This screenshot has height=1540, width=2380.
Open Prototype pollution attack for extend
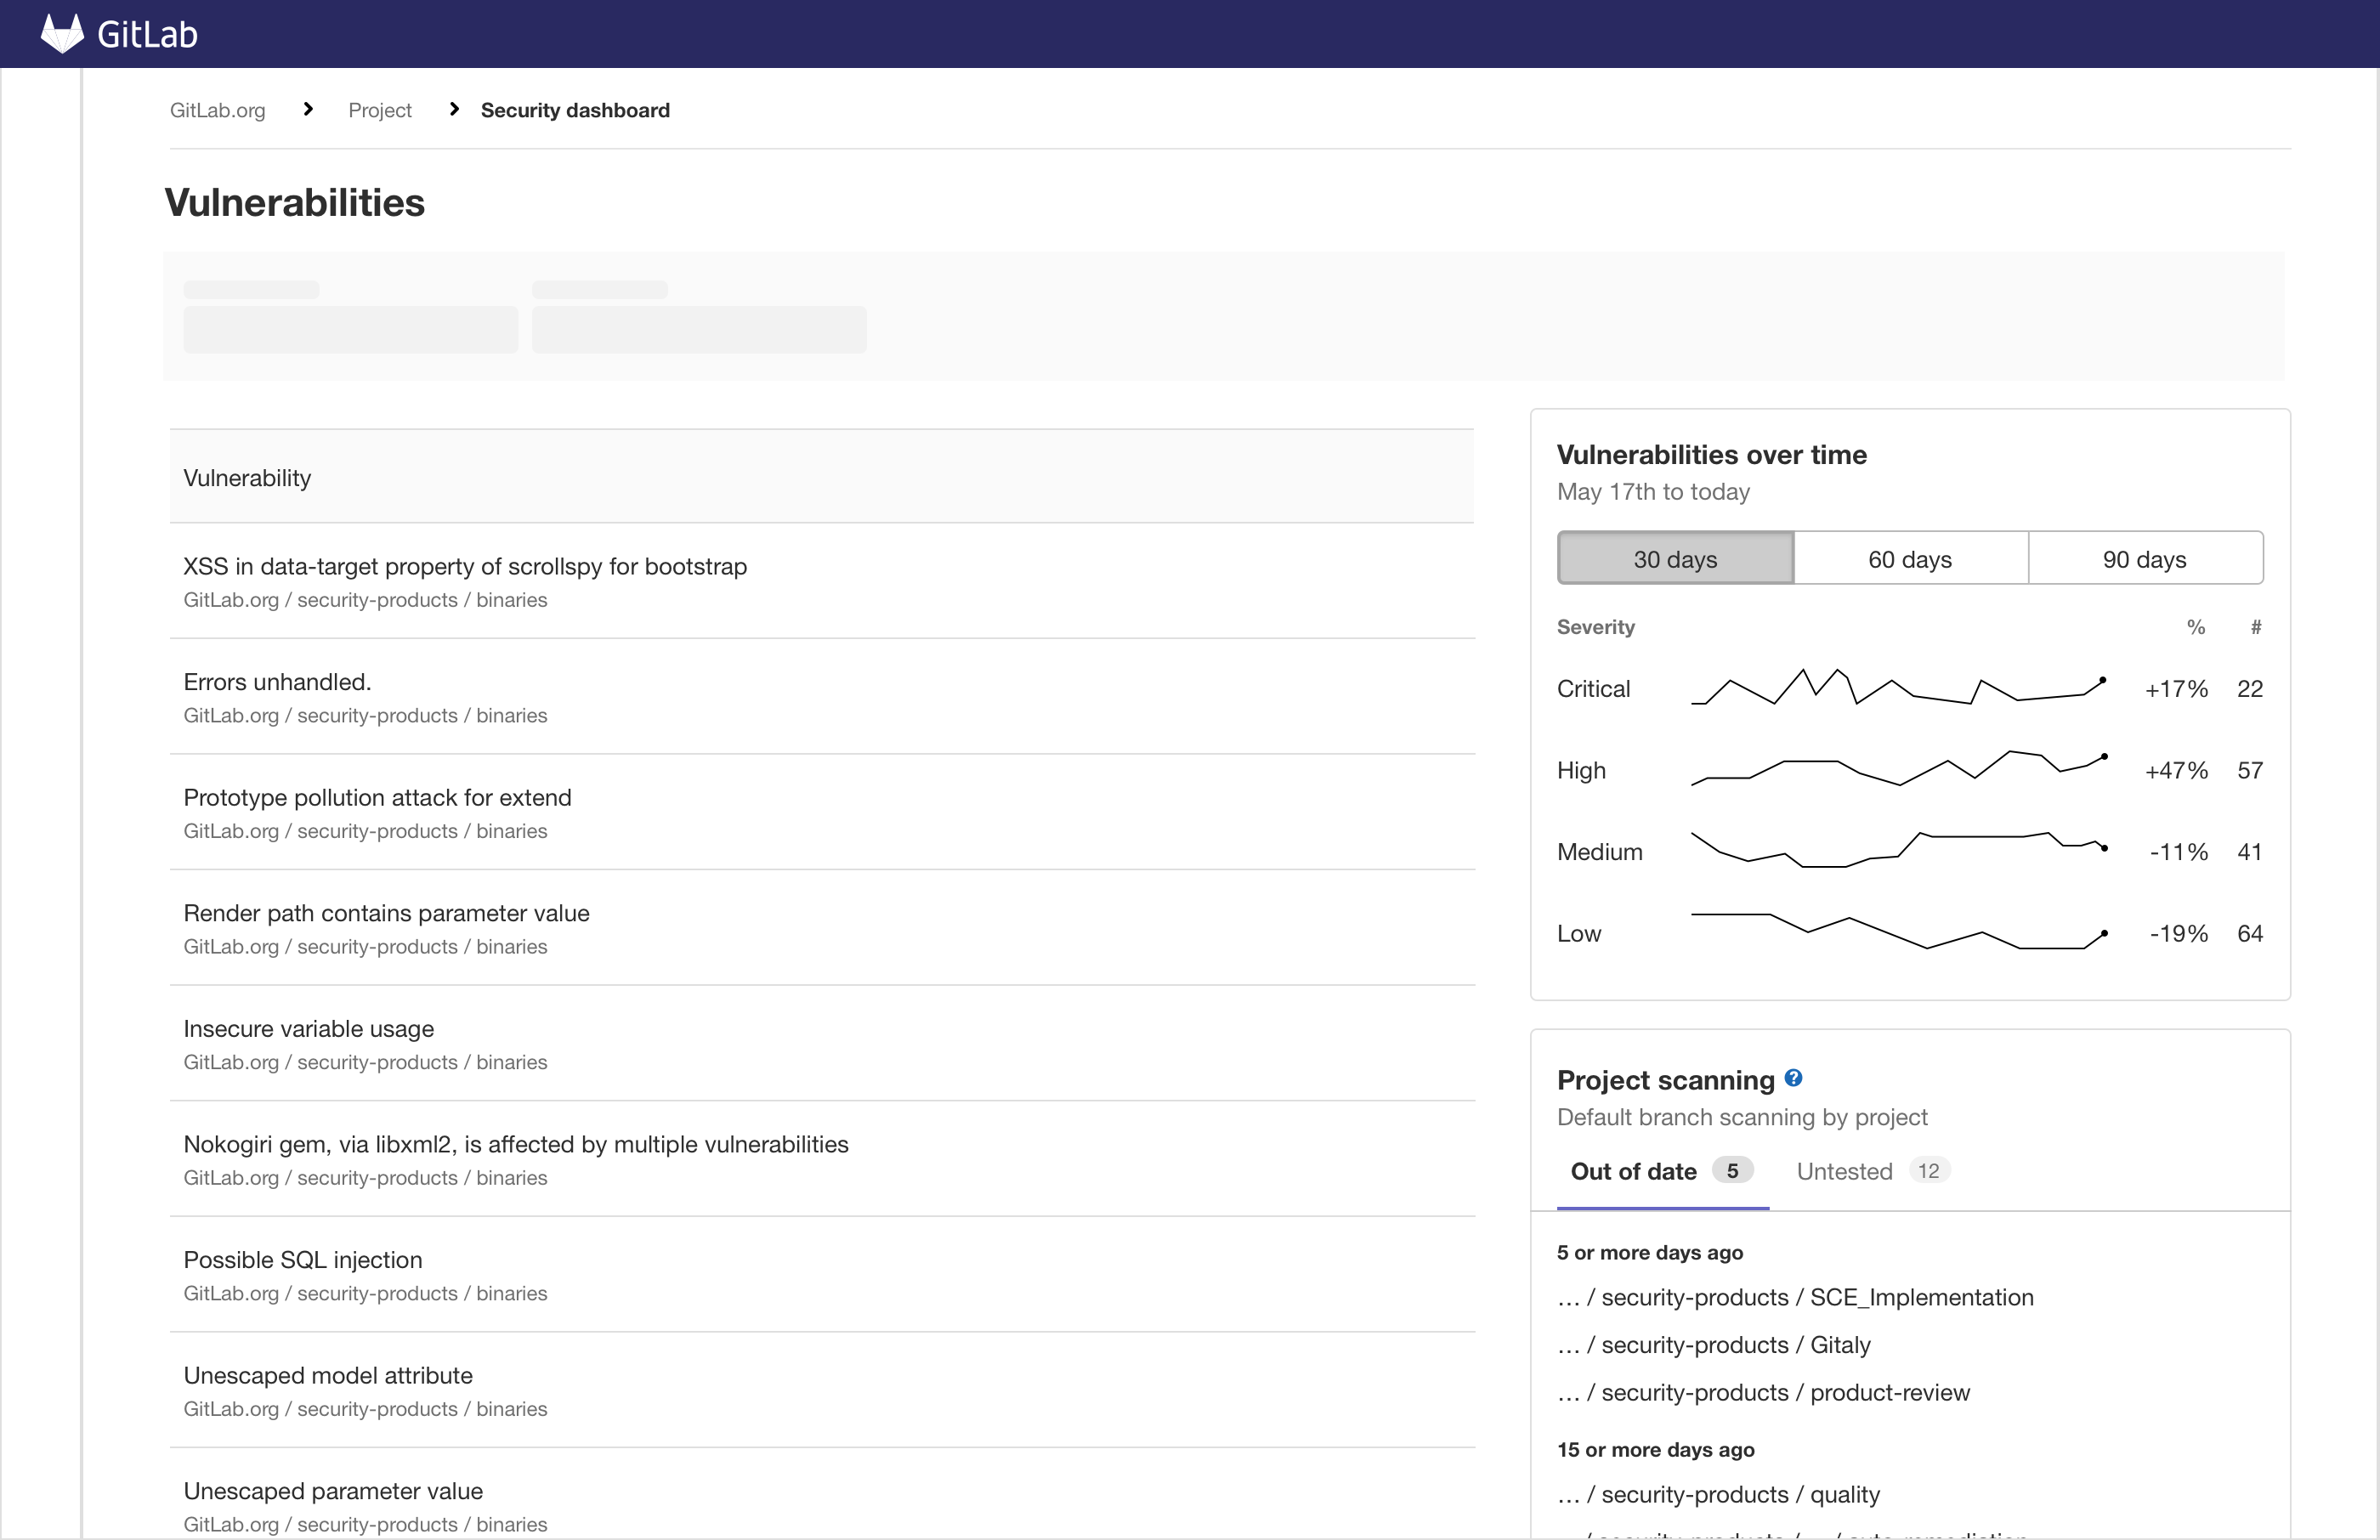tap(377, 798)
